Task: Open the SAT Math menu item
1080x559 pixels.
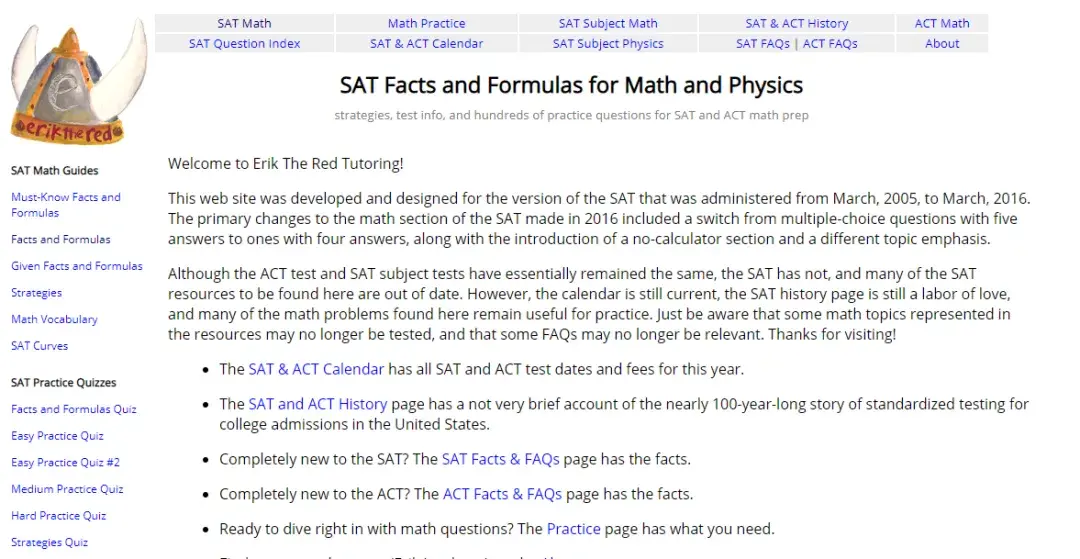Action: click(244, 23)
